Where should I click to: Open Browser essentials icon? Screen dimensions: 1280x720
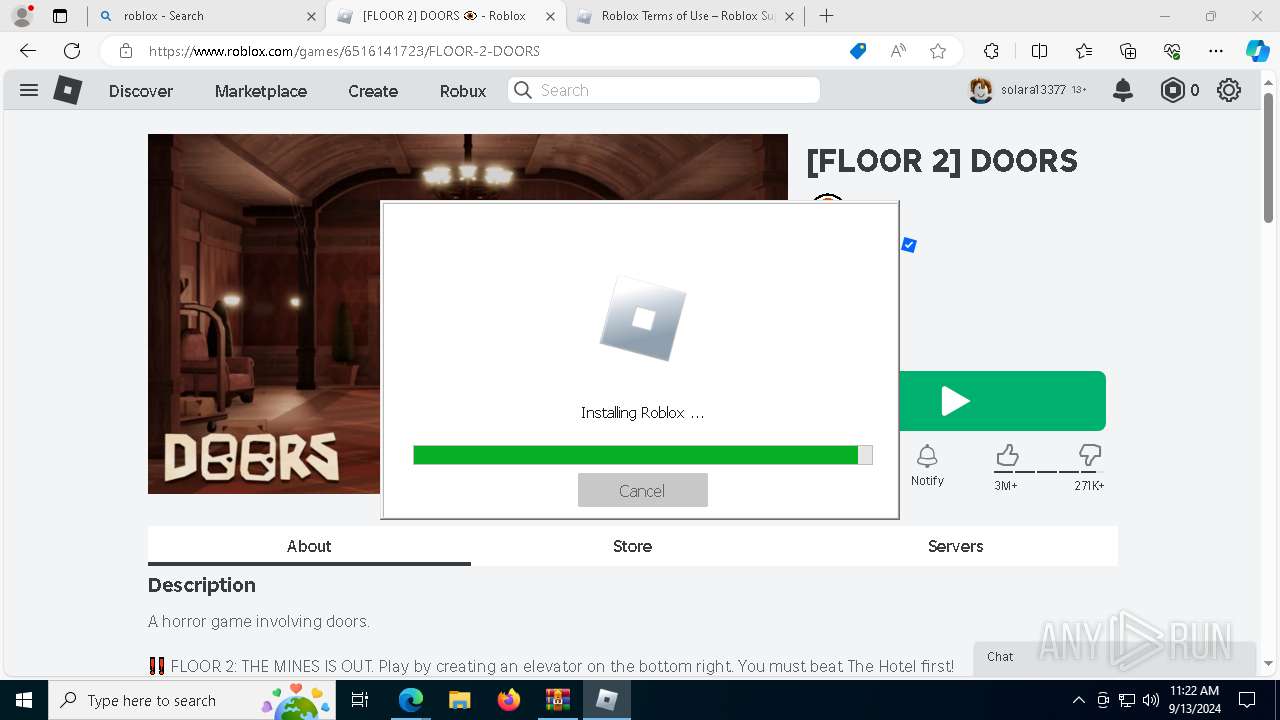pyautogui.click(x=1172, y=51)
